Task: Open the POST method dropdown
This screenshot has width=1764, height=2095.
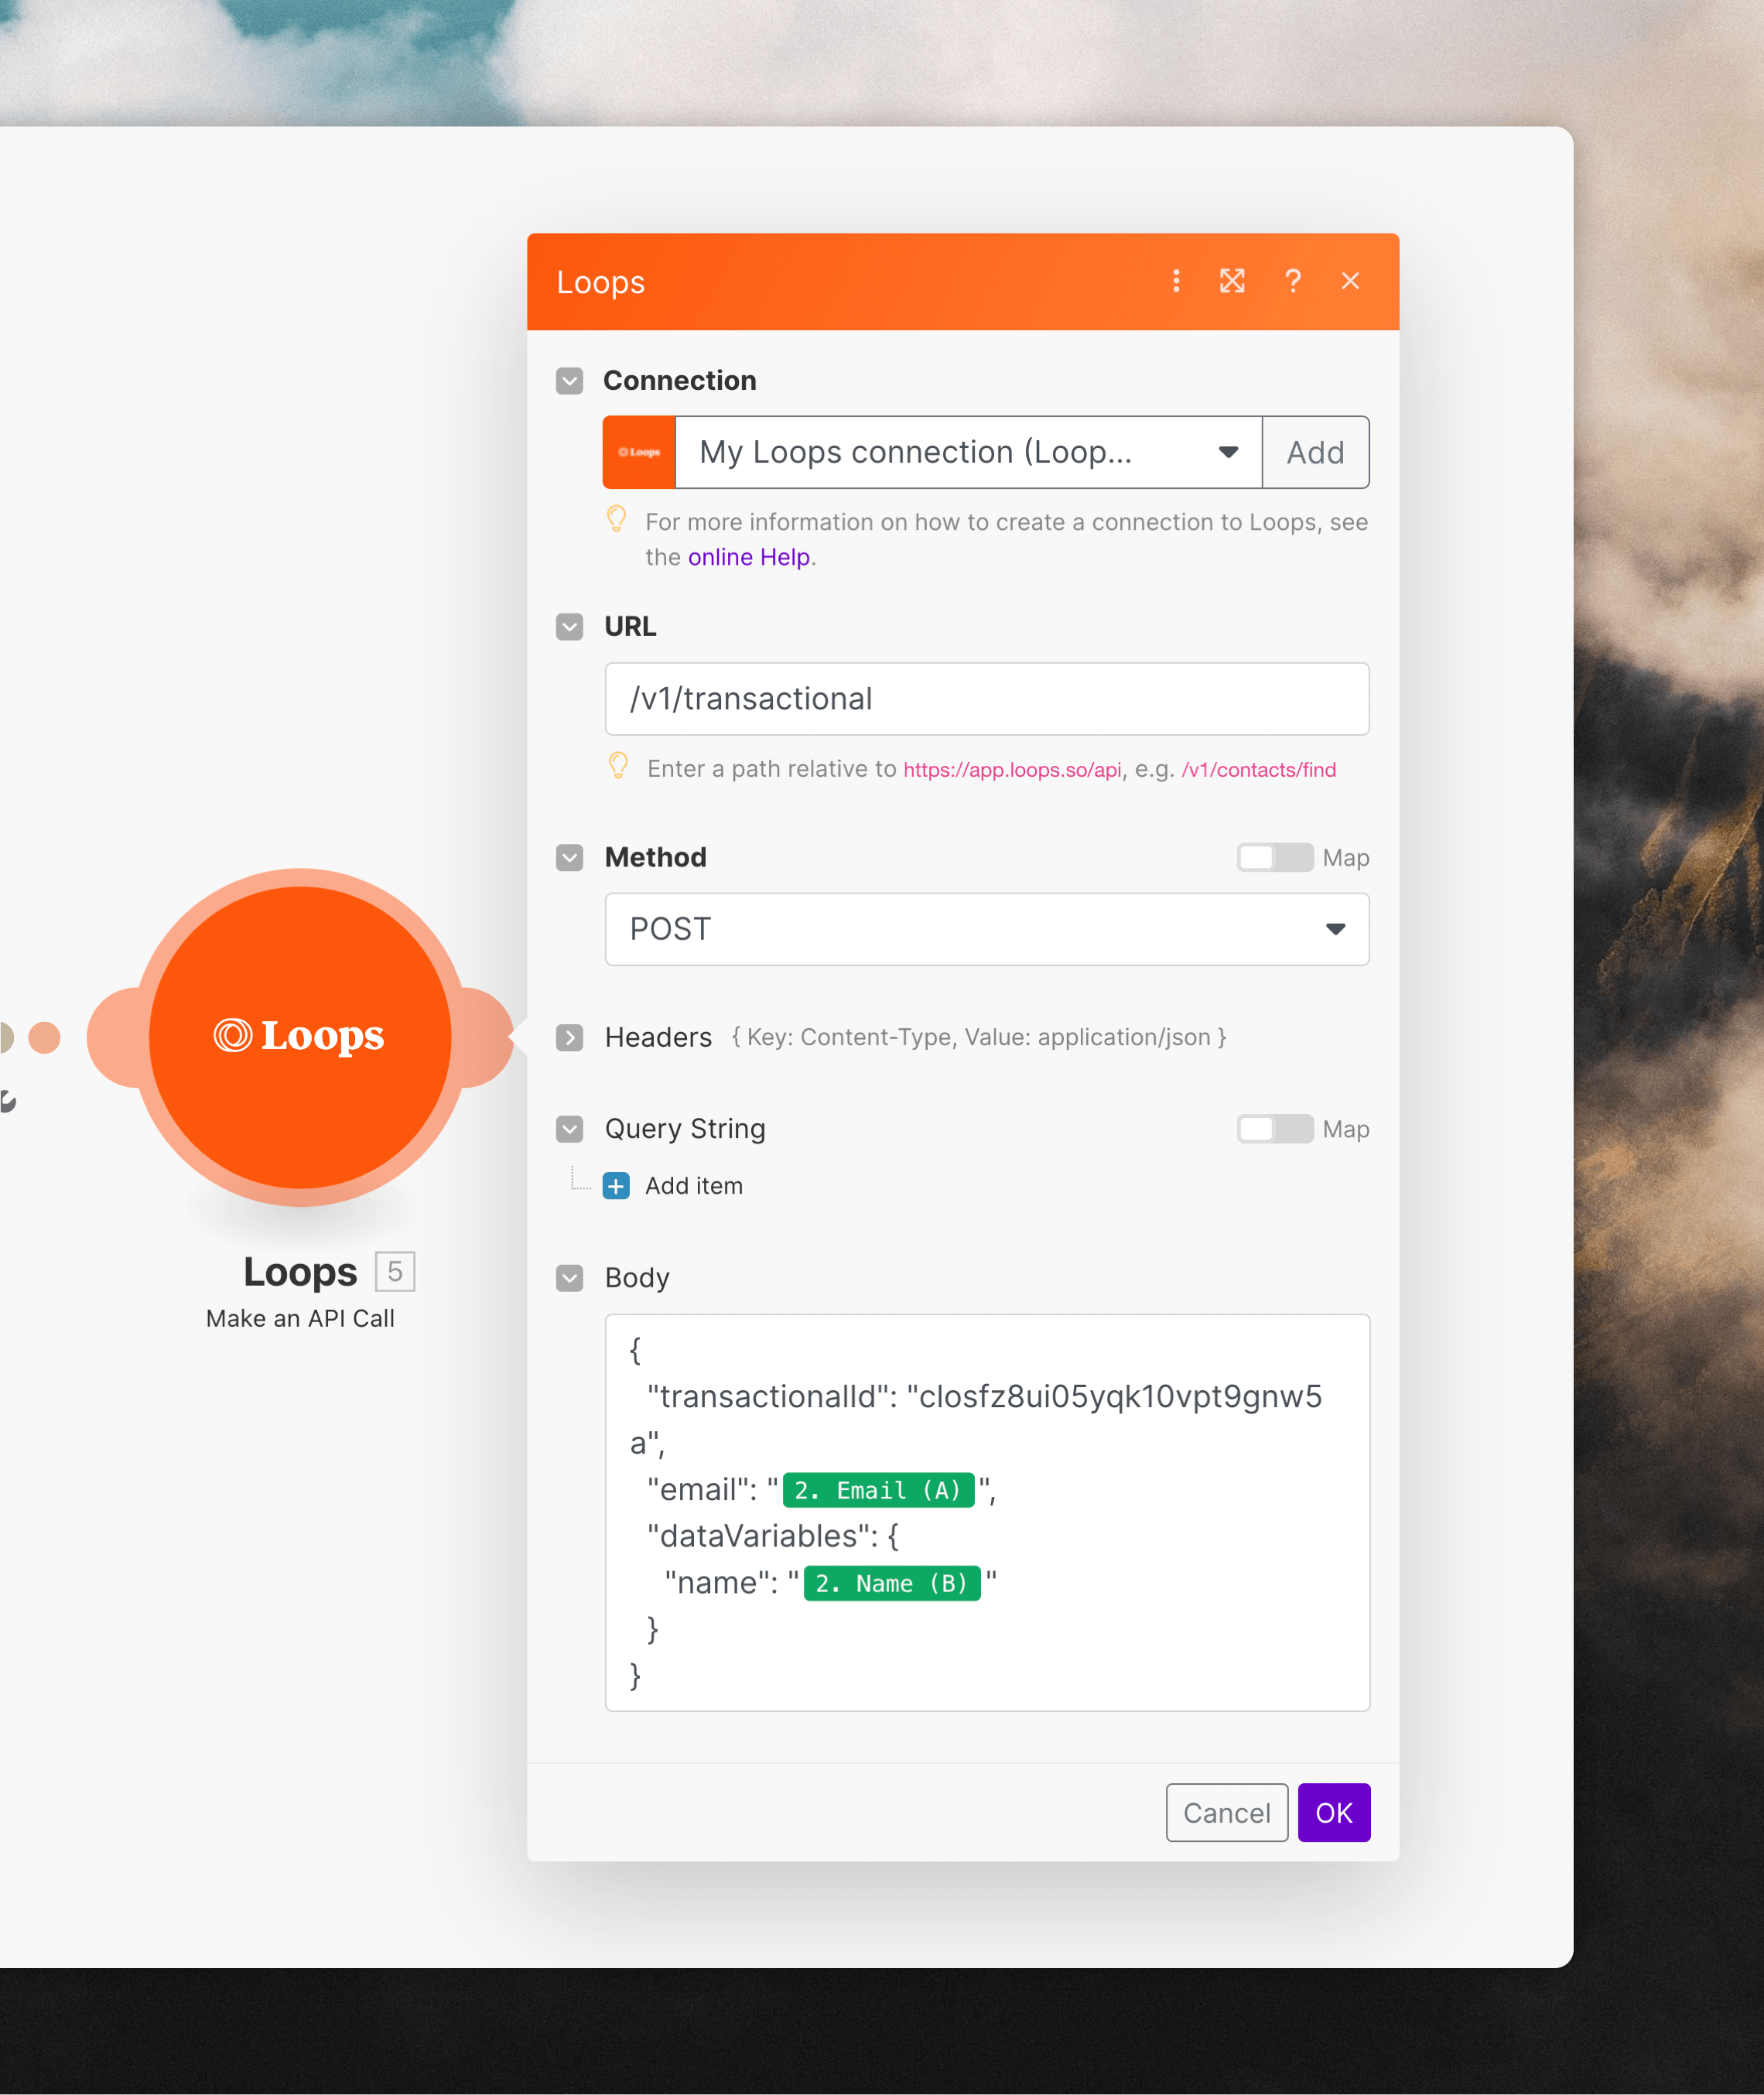Action: [986, 929]
